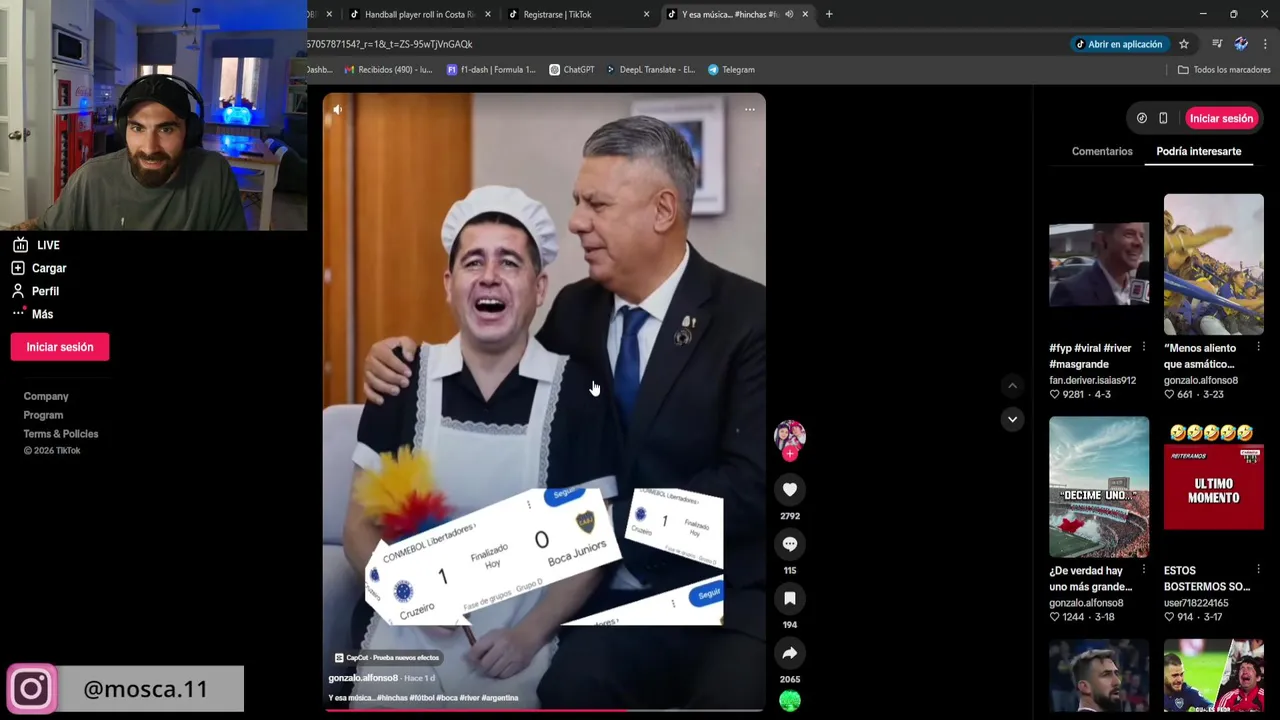The image size is (1280, 720).
Task: Click username user718224165
Action: 1196,603
